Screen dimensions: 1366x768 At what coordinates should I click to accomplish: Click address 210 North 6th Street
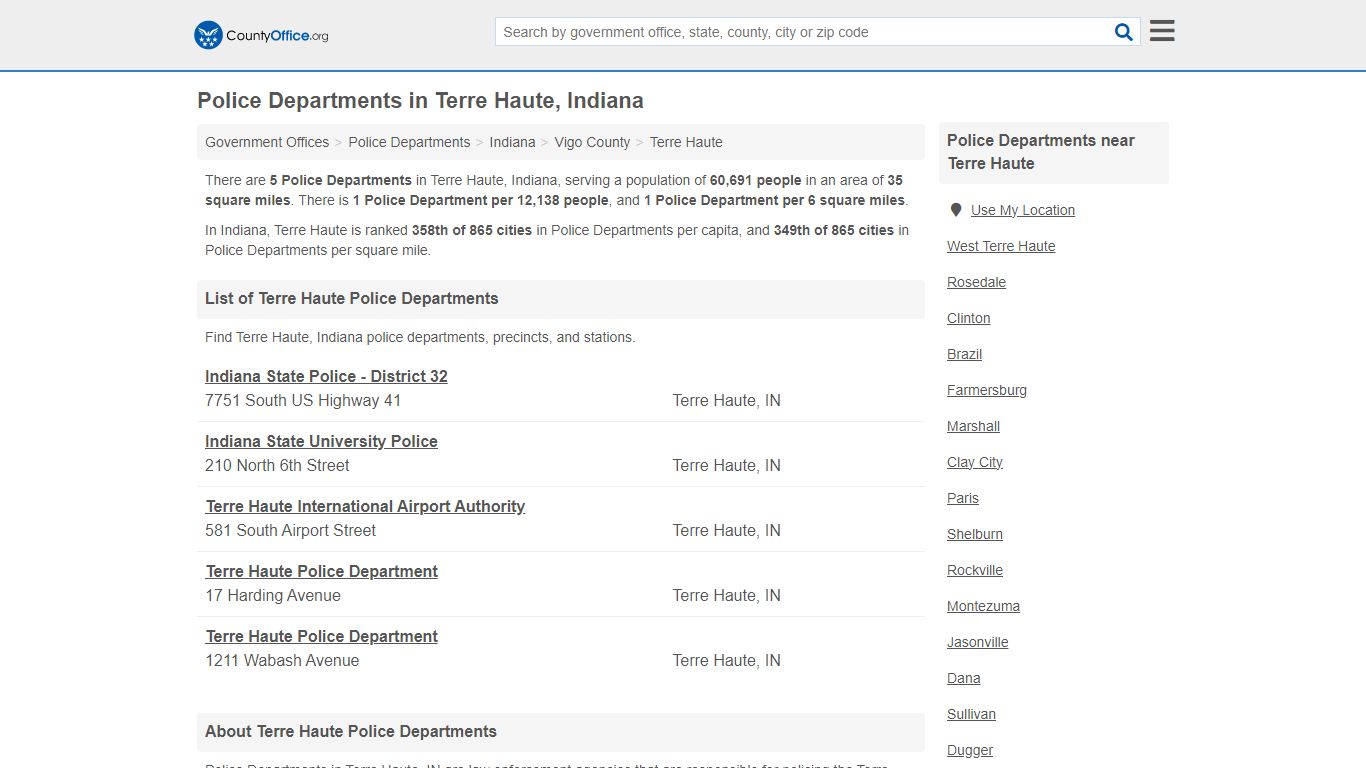pyautogui.click(x=277, y=465)
